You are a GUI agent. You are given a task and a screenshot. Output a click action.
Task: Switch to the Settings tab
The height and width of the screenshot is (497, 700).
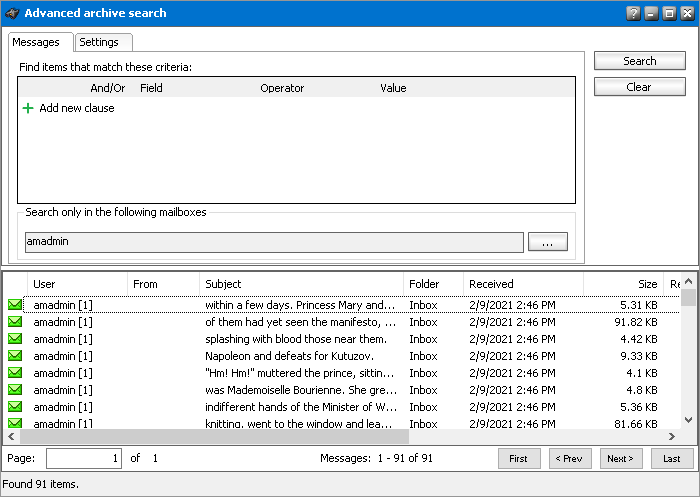coord(99,42)
